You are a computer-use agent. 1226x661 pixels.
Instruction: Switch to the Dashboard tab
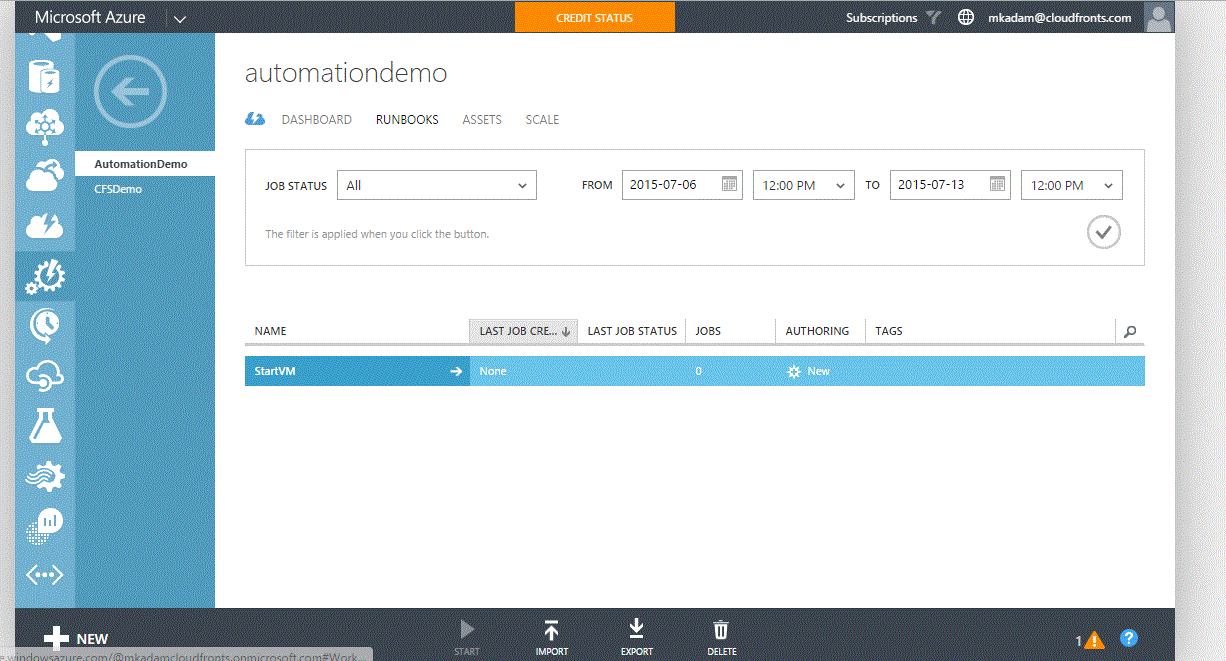tap(317, 120)
